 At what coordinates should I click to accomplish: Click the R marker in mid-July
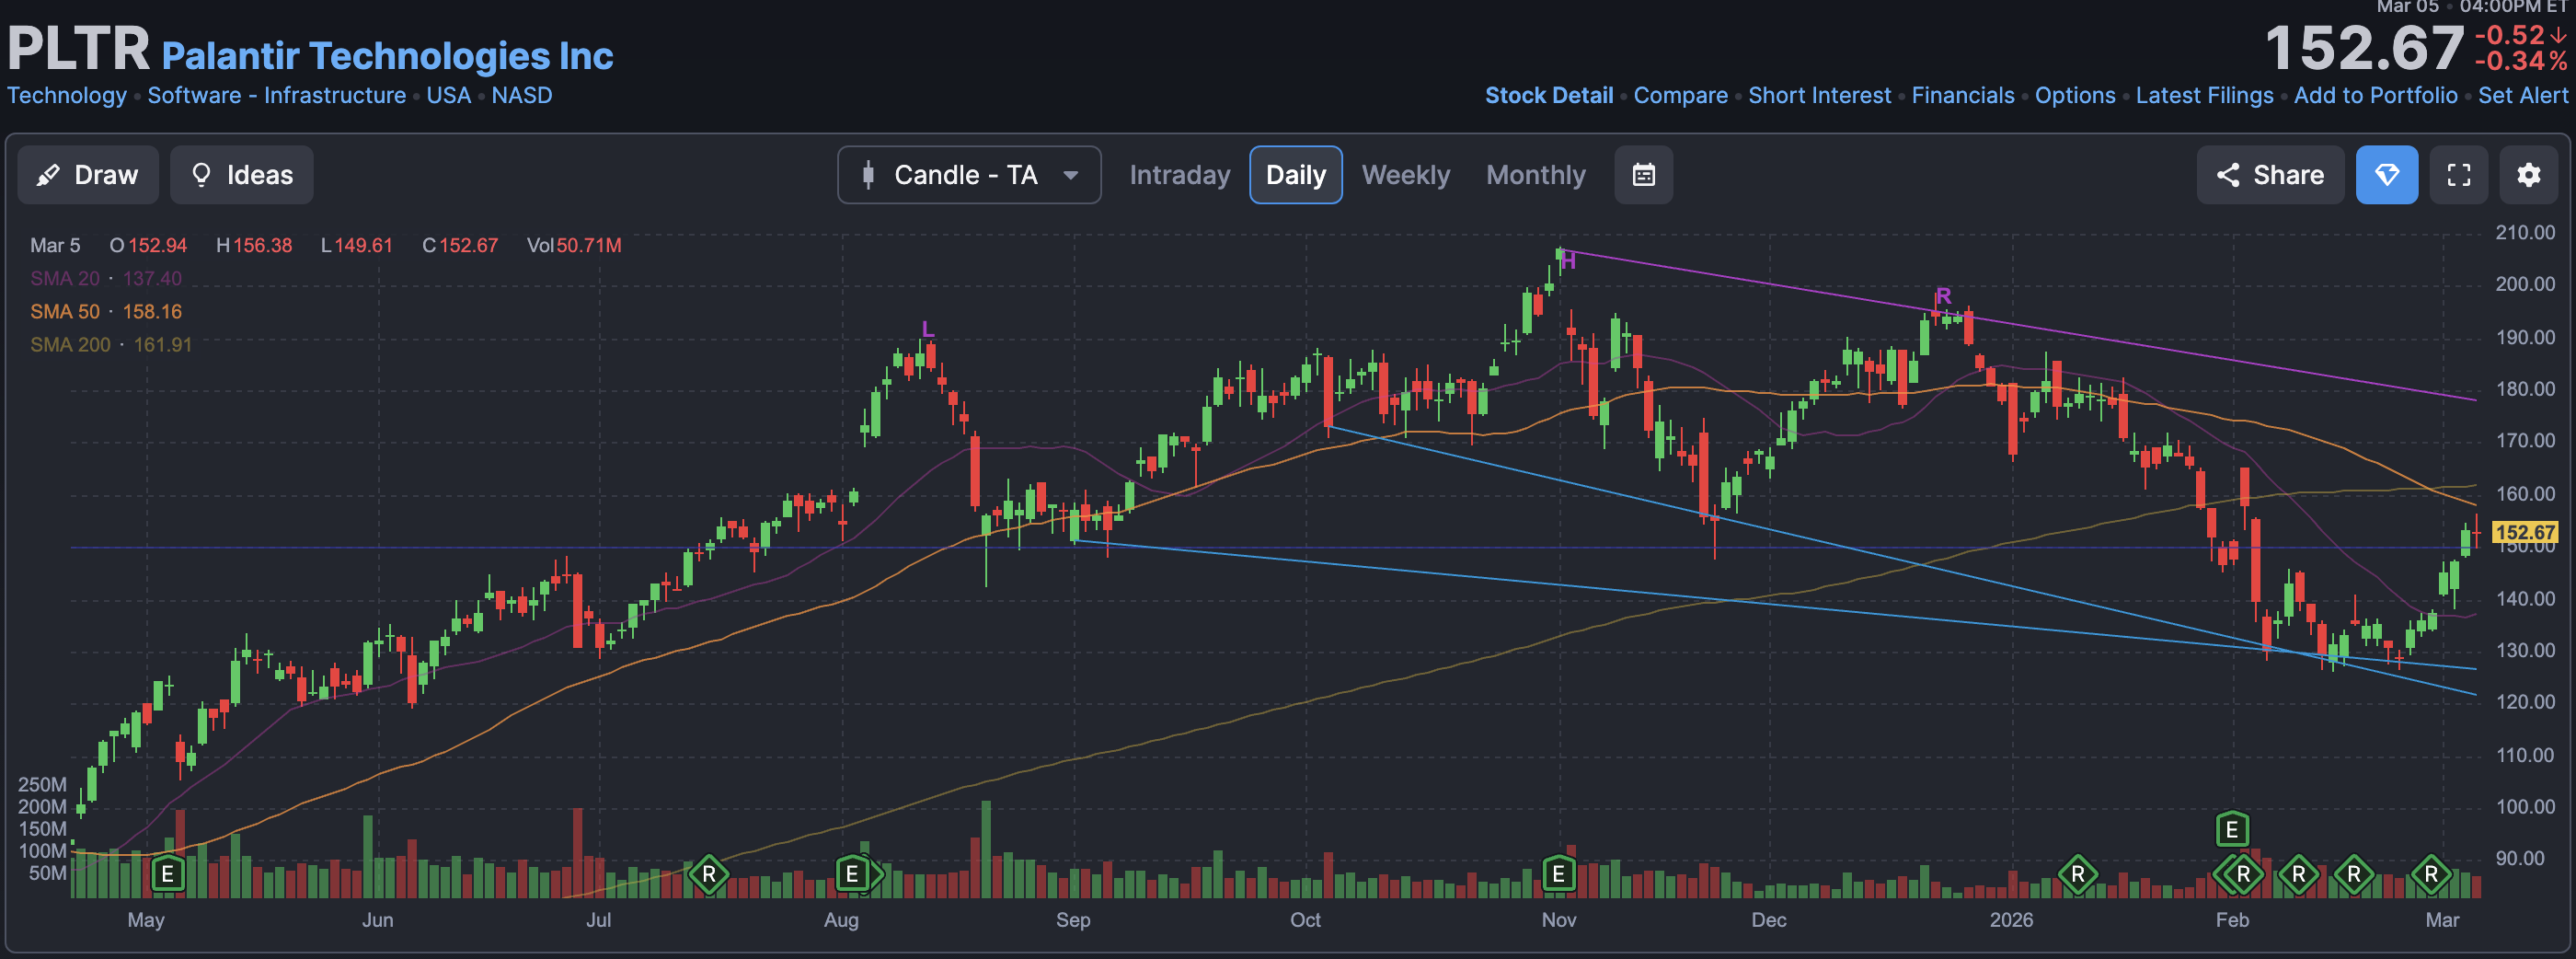(x=708, y=874)
